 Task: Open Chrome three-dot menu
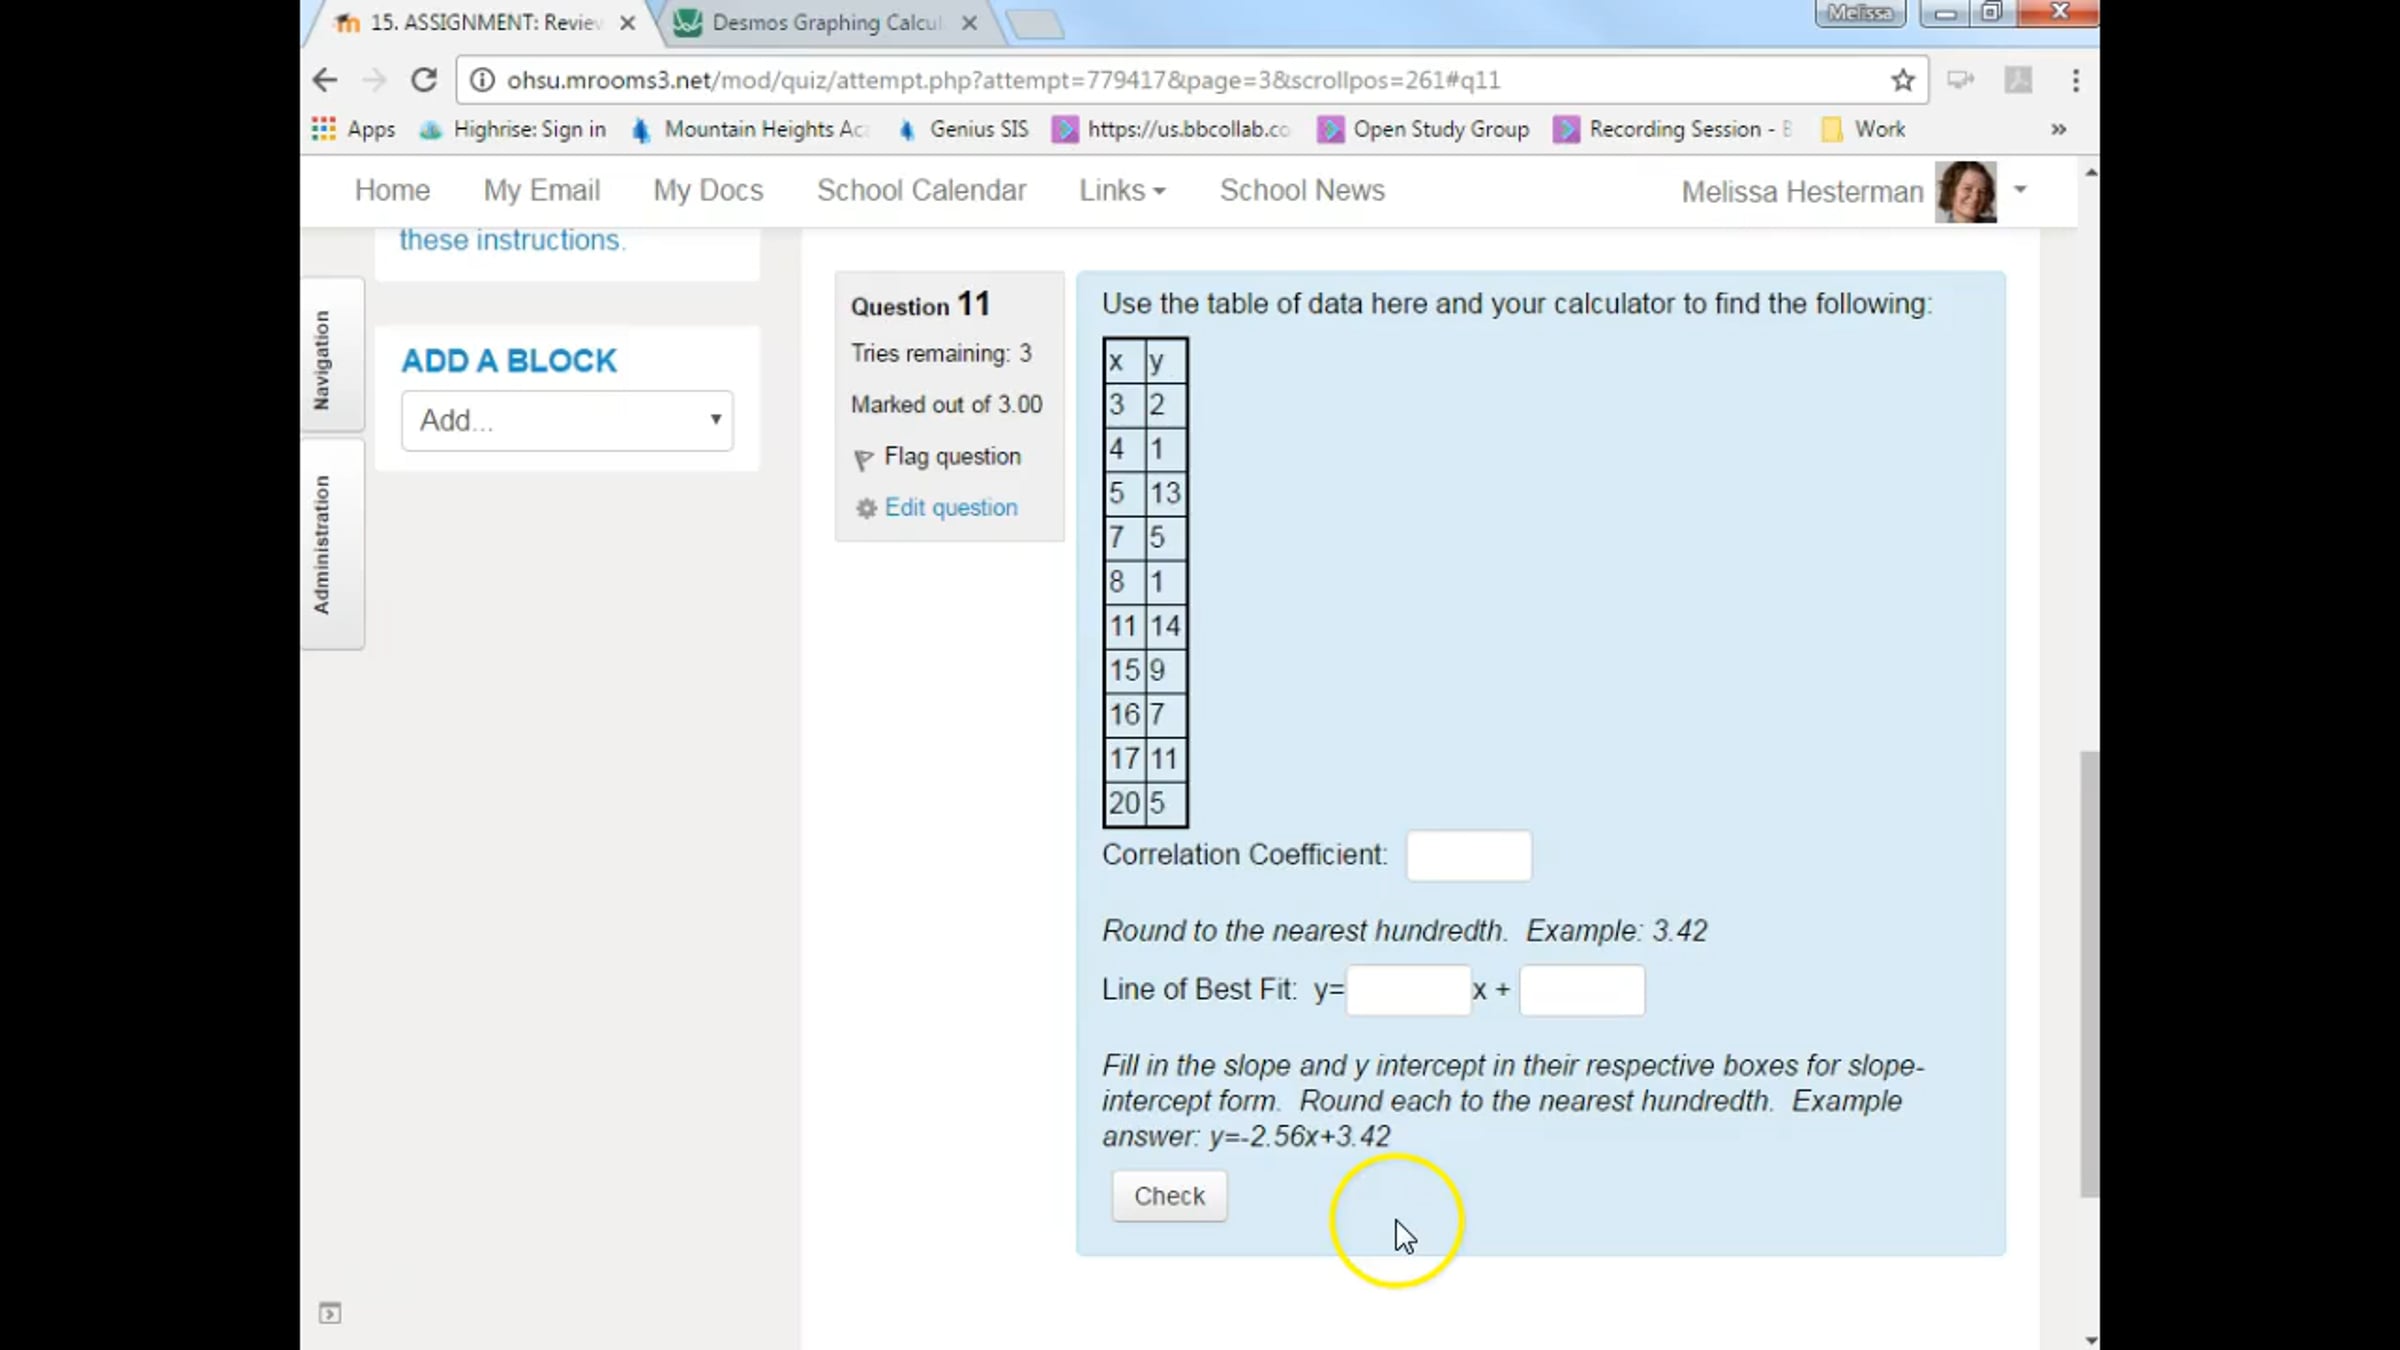2075,80
